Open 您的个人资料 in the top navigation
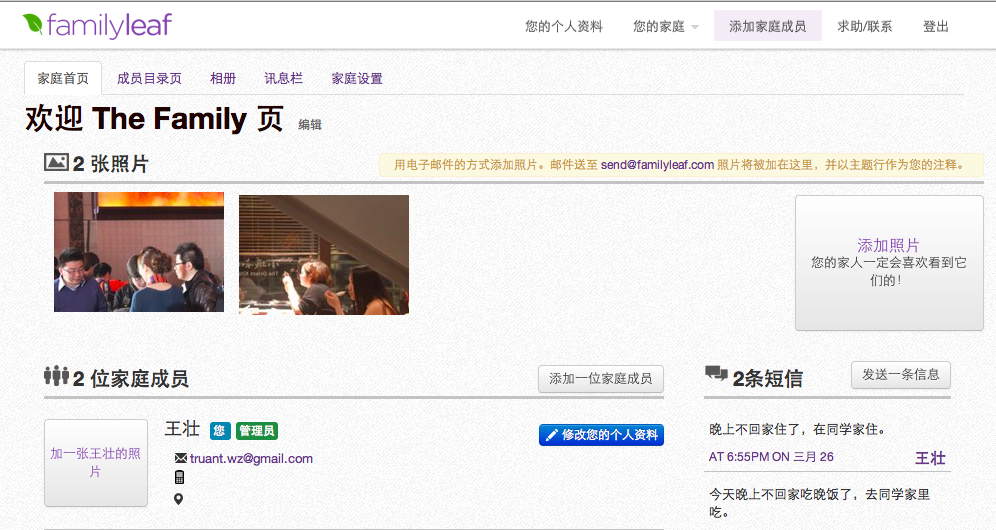 point(563,26)
